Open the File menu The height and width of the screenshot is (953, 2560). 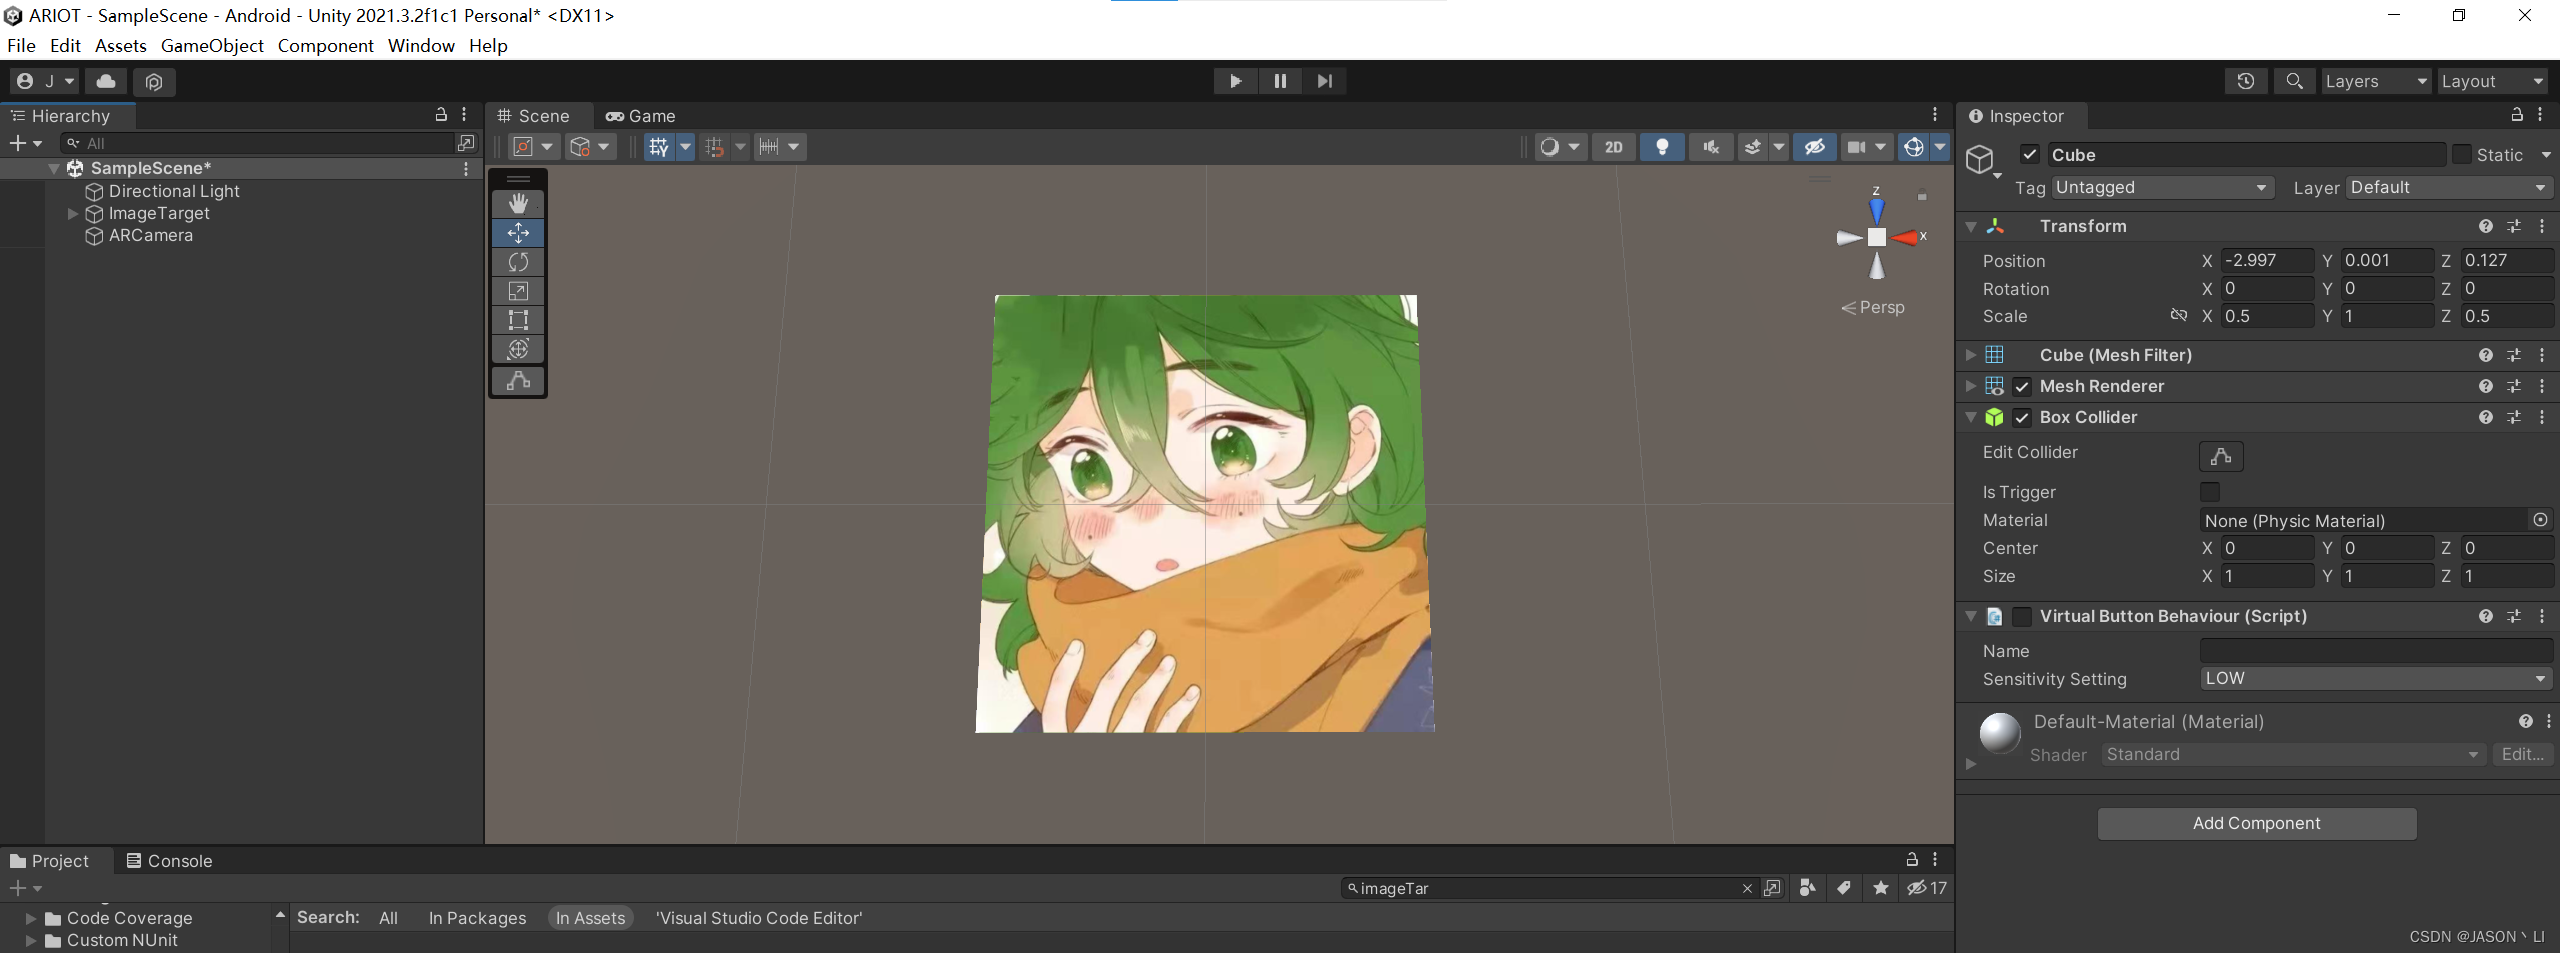click(21, 45)
